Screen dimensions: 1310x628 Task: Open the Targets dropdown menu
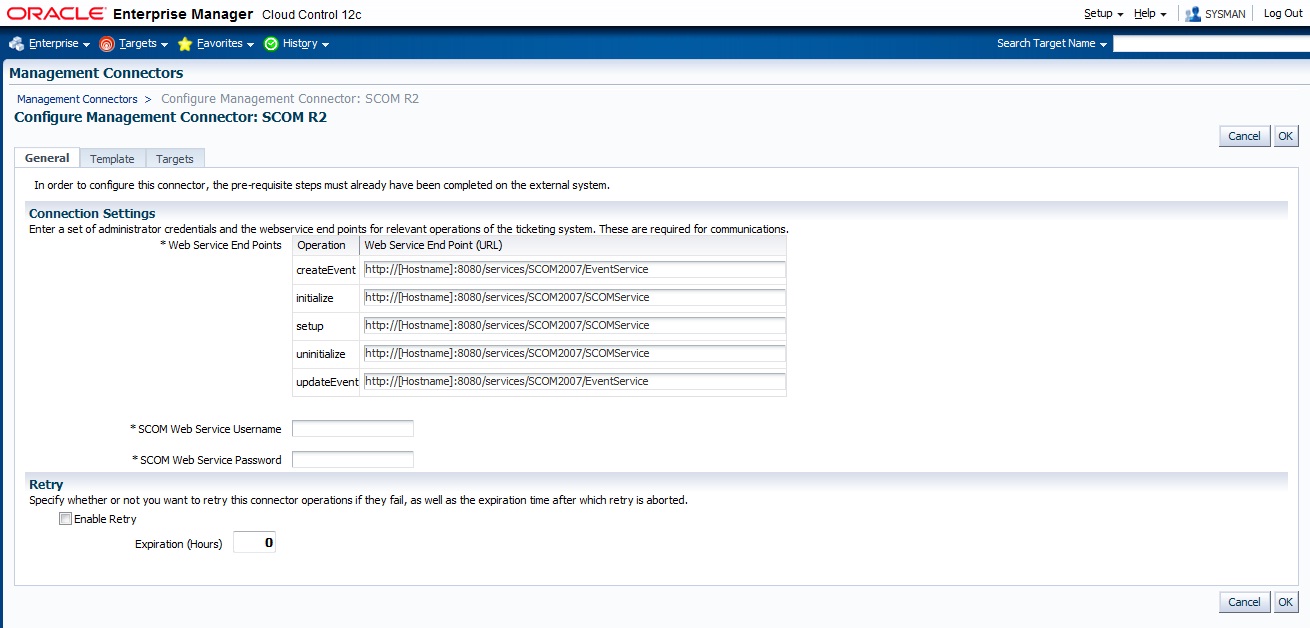[143, 44]
